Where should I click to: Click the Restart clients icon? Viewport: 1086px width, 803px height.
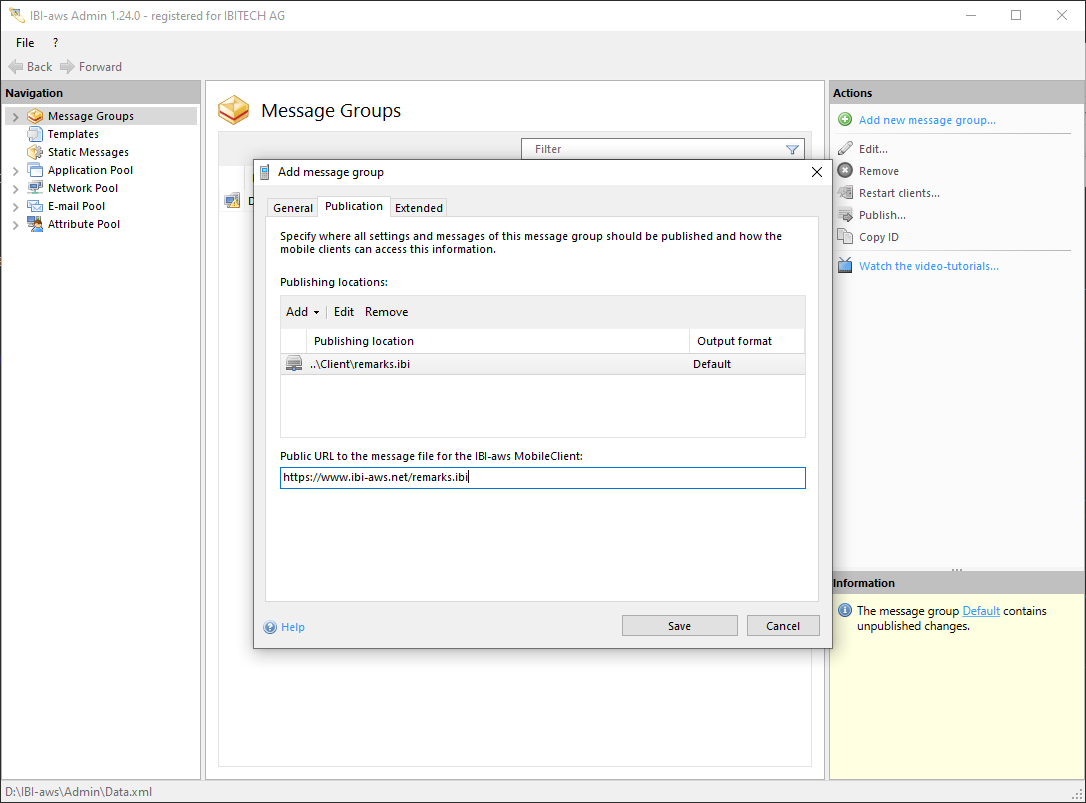845,193
